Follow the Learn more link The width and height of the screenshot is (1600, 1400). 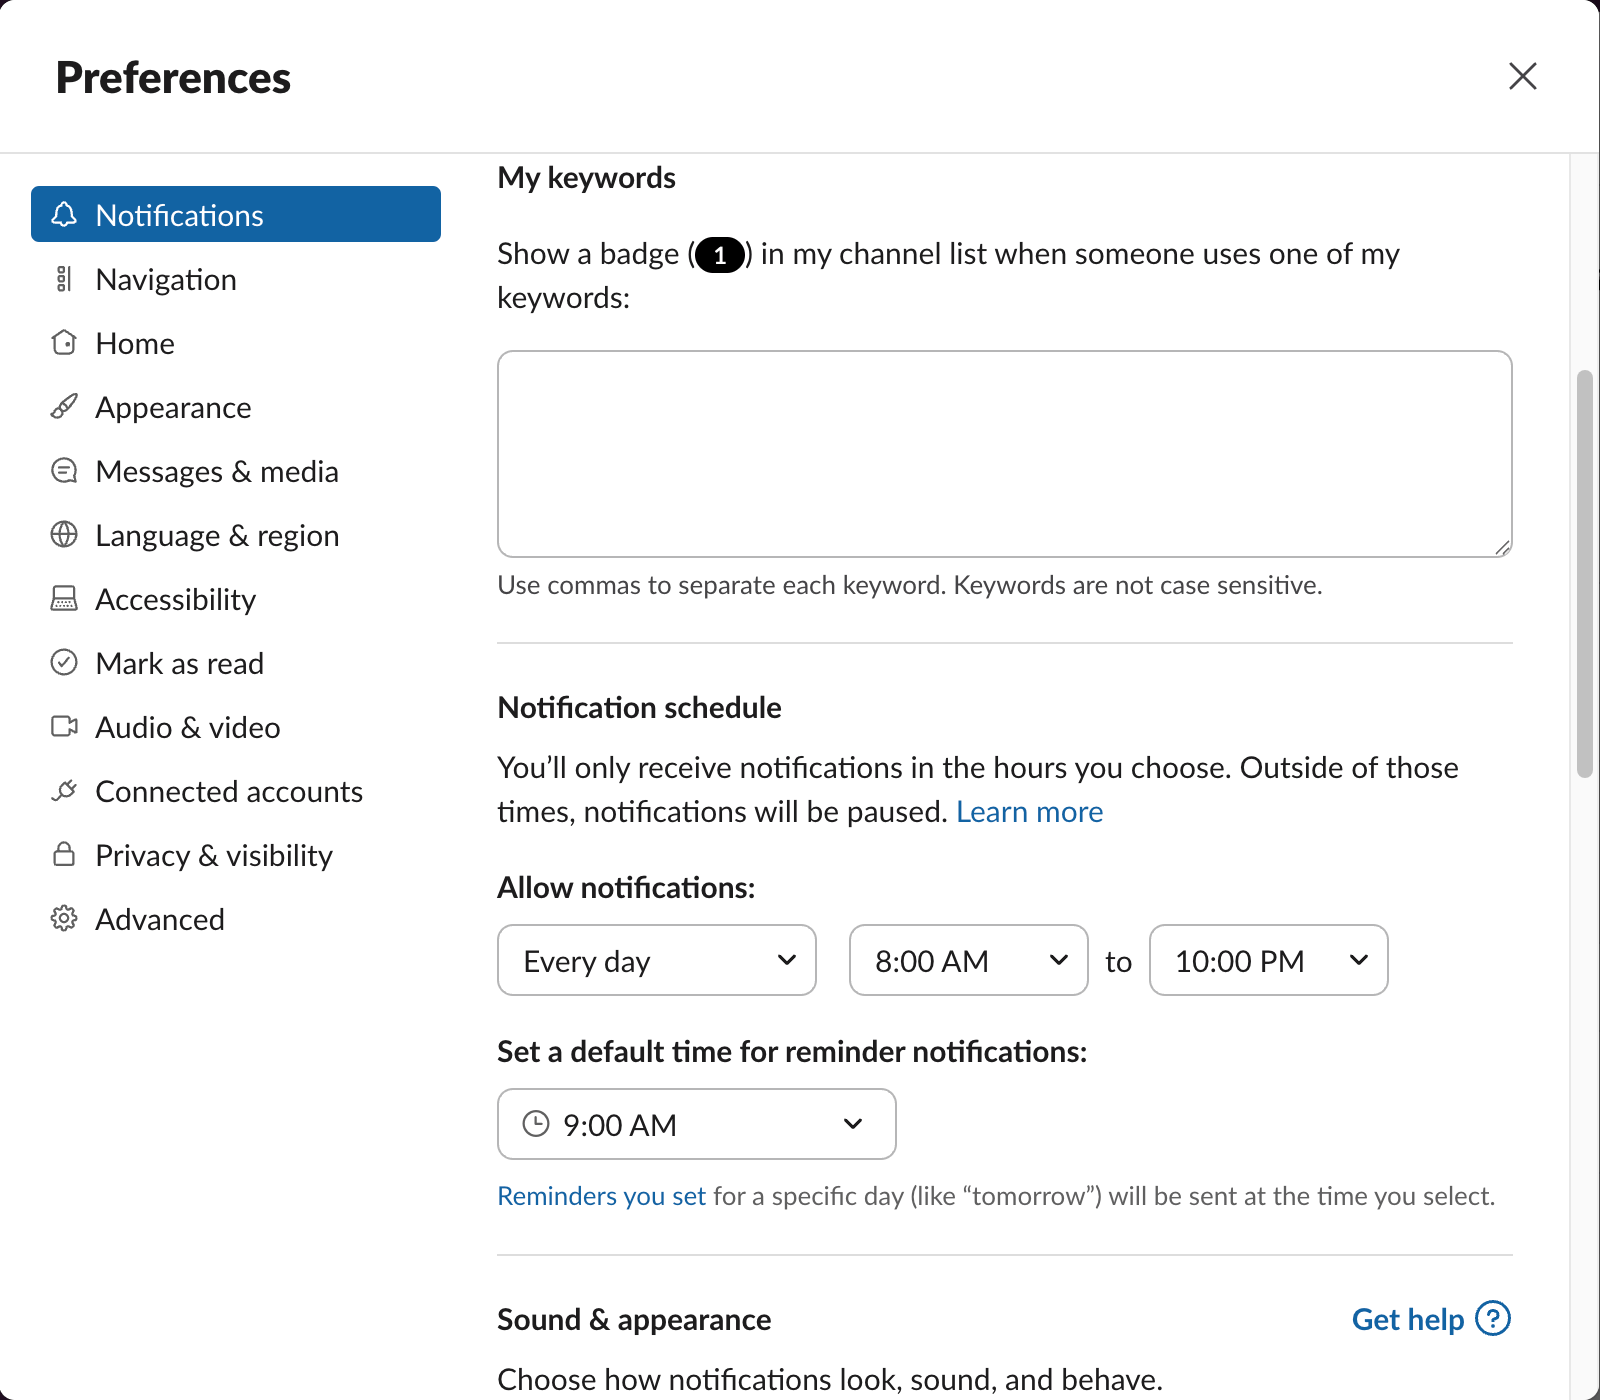point(1029,811)
